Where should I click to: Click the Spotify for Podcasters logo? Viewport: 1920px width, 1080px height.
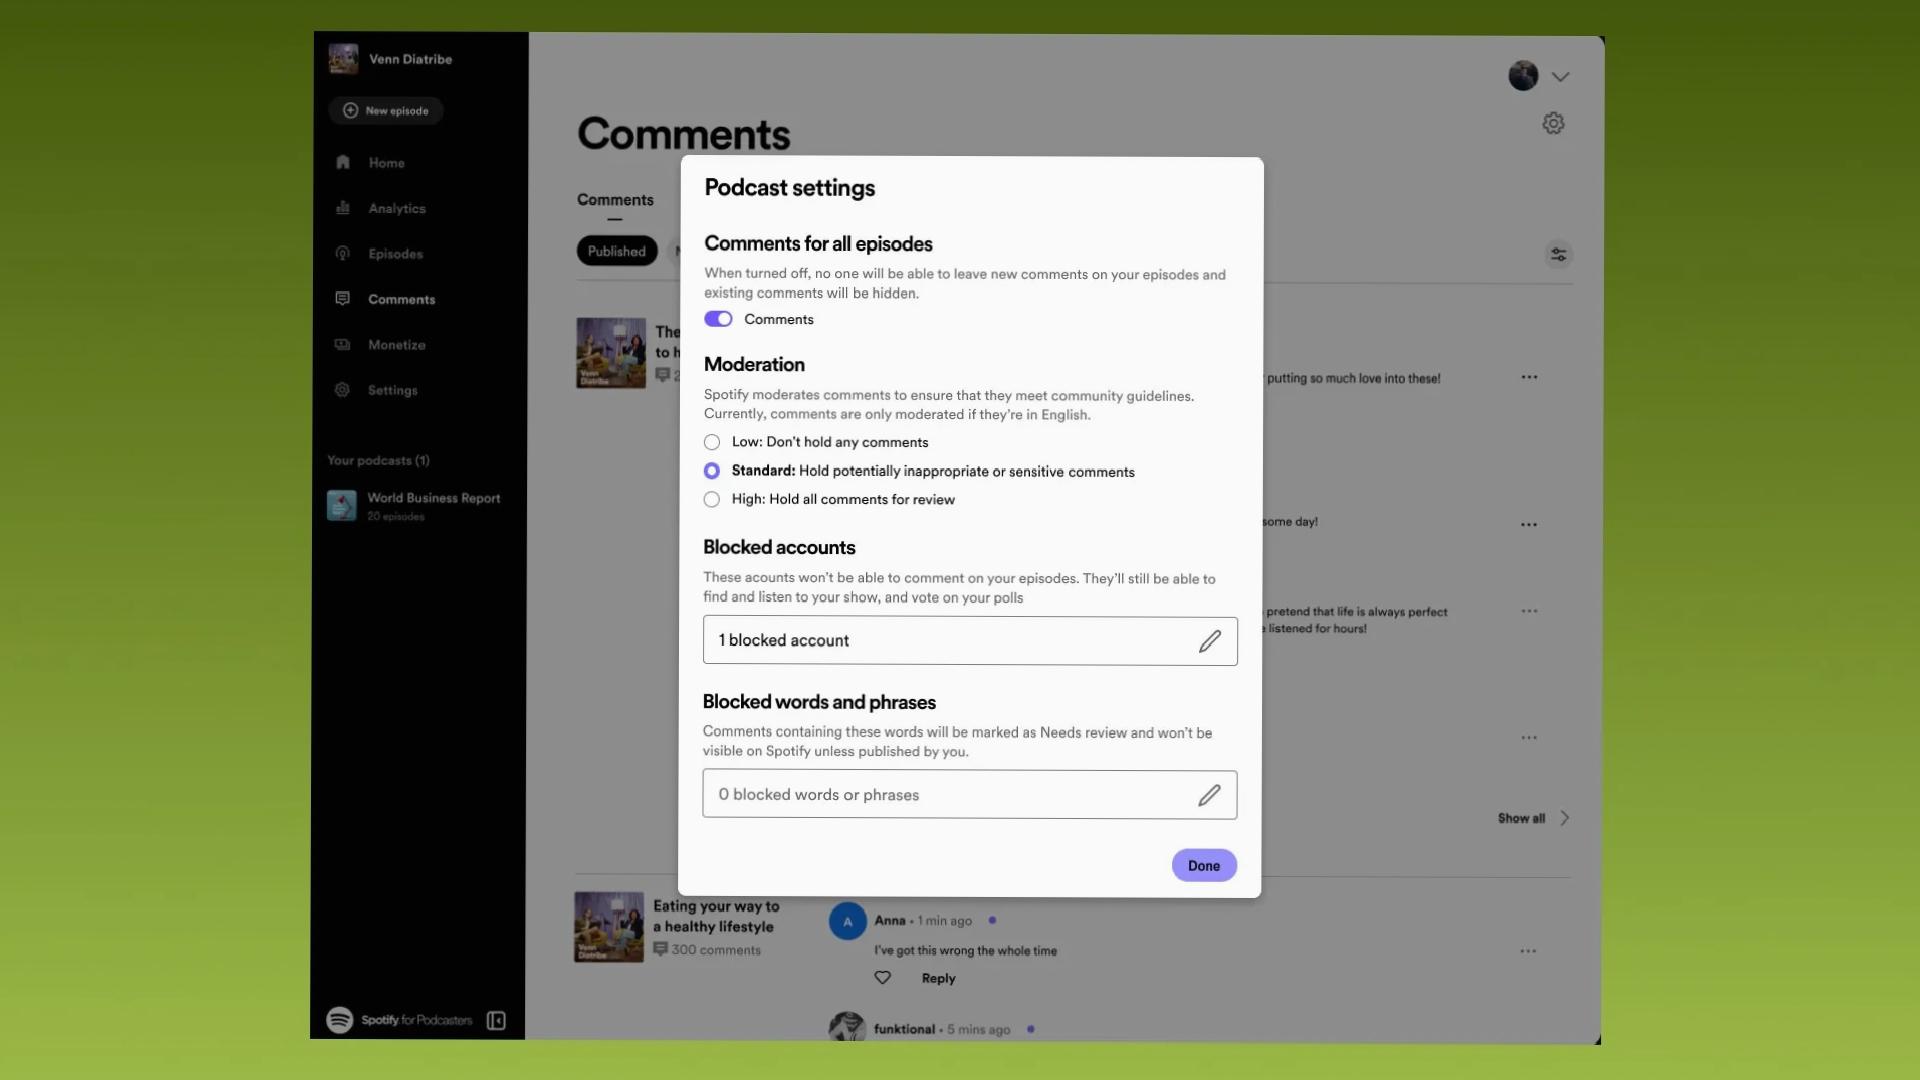pyautogui.click(x=400, y=1020)
